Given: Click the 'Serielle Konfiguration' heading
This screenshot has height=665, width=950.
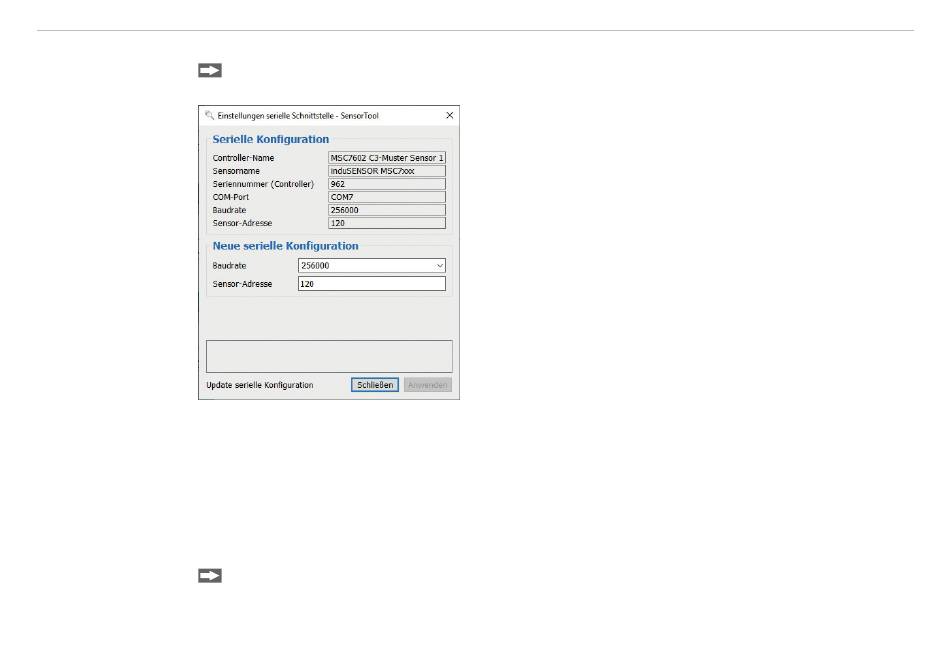Looking at the screenshot, I should 271,139.
